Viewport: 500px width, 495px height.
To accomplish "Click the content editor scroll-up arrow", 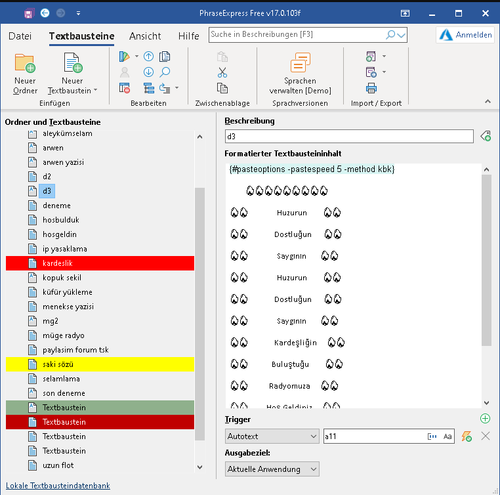I will point(486,169).
